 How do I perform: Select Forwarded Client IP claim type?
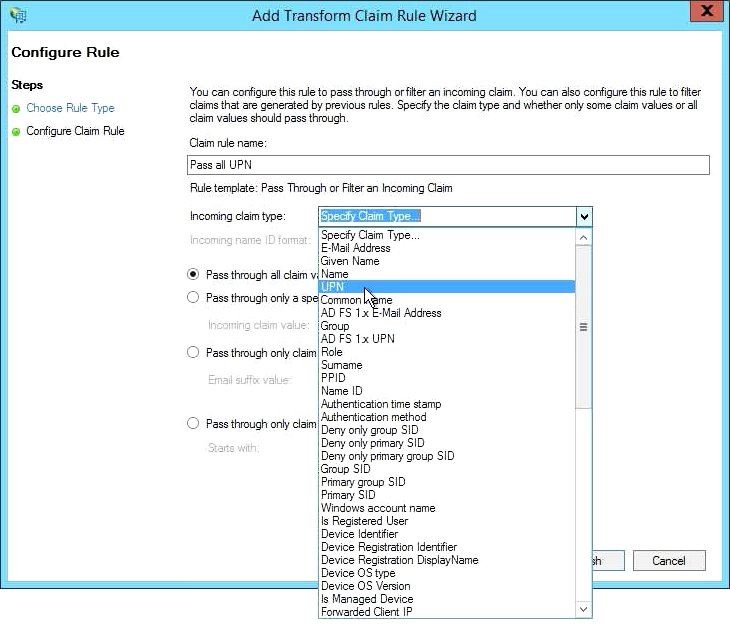[x=367, y=612]
